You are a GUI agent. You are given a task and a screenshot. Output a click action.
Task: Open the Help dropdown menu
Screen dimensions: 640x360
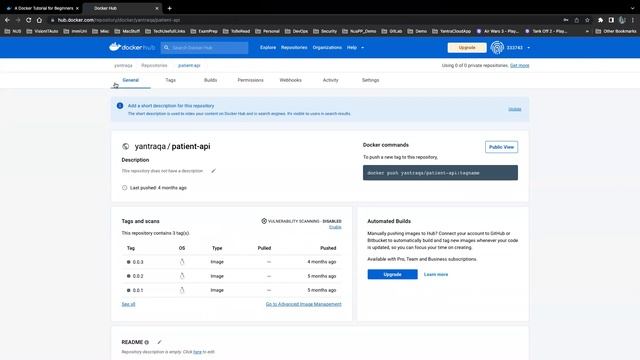(x=355, y=47)
